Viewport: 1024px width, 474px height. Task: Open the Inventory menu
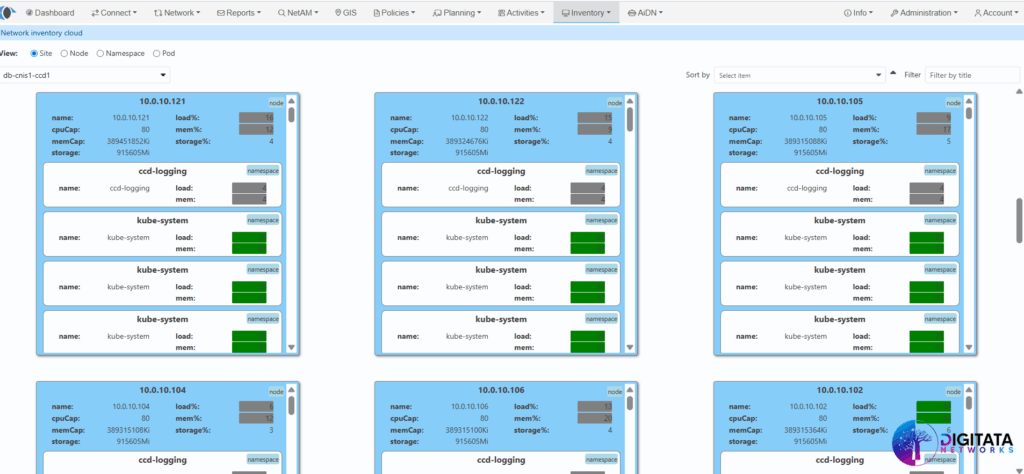(586, 13)
